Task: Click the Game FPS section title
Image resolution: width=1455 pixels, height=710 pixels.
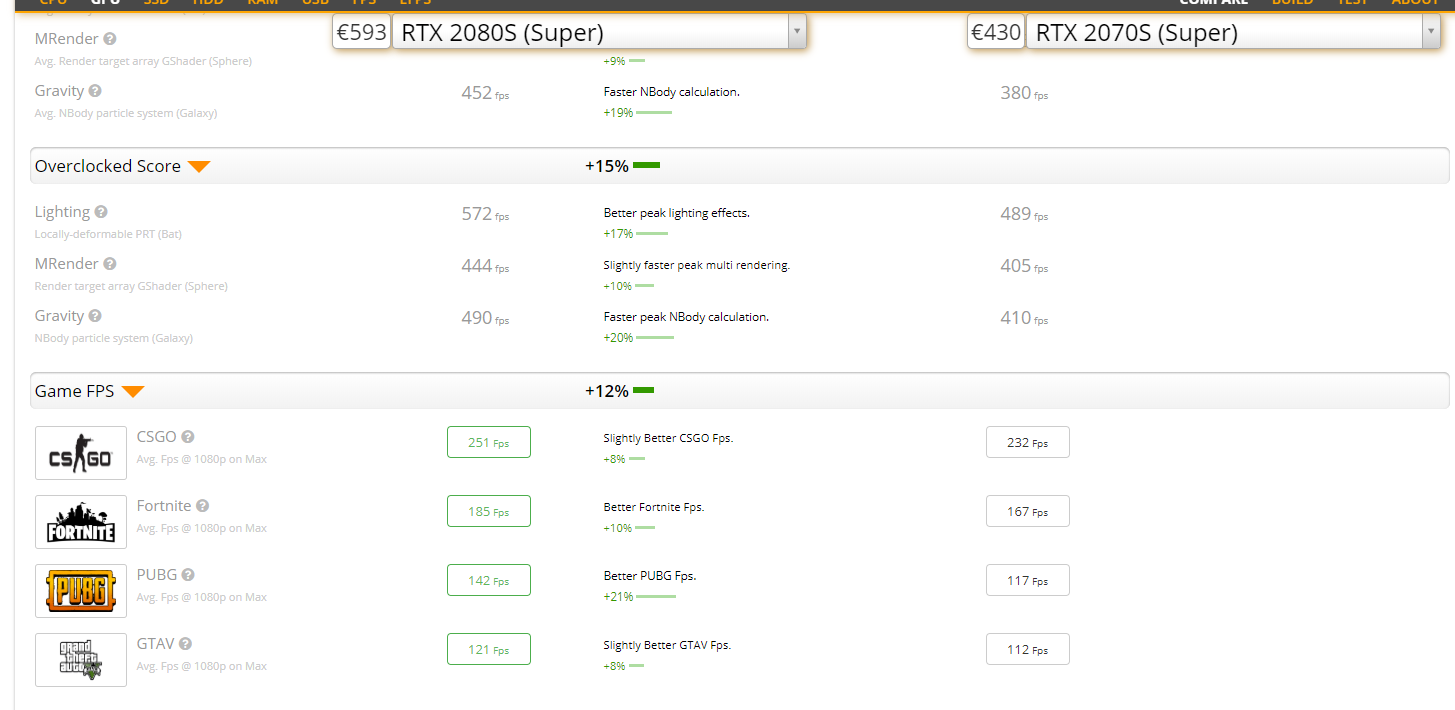Action: click(x=75, y=391)
